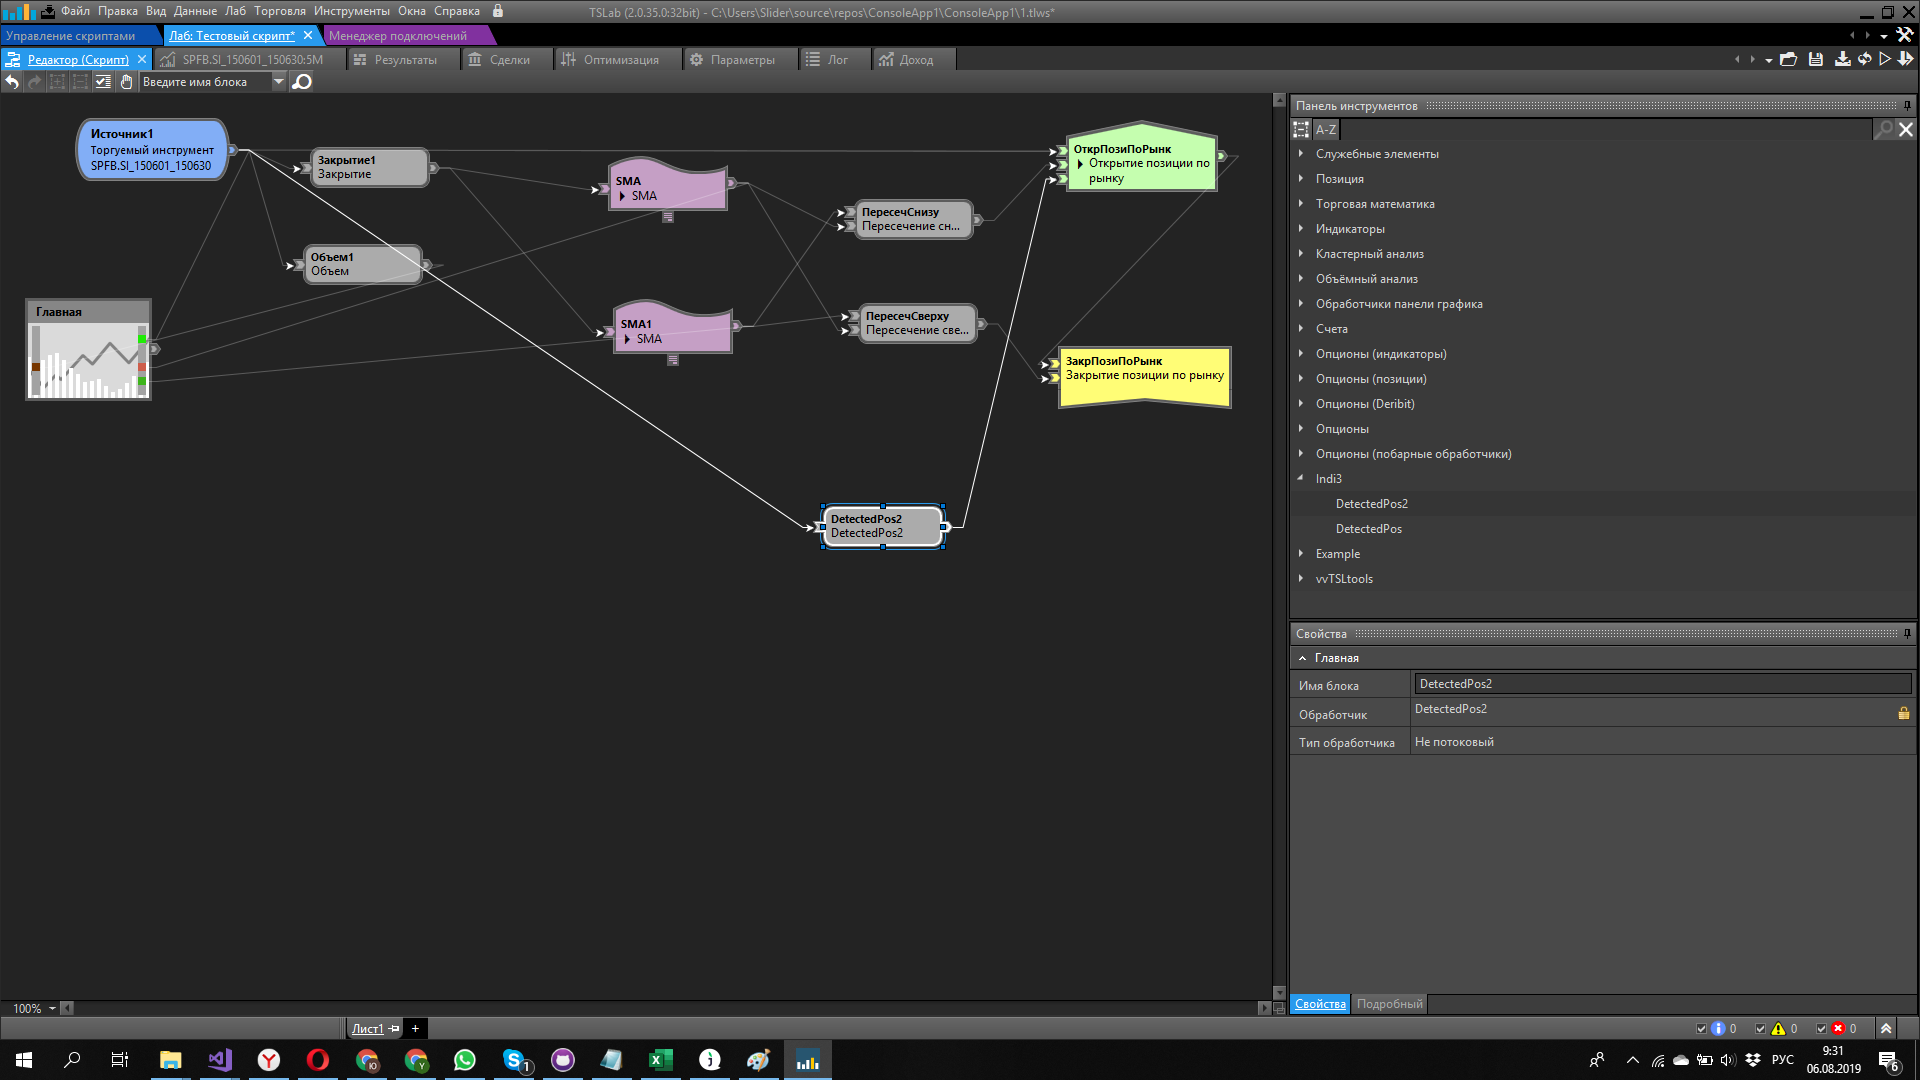This screenshot has width=1920, height=1080.
Task: Select DetectedPos item in toolbox tree
Action: (1368, 529)
